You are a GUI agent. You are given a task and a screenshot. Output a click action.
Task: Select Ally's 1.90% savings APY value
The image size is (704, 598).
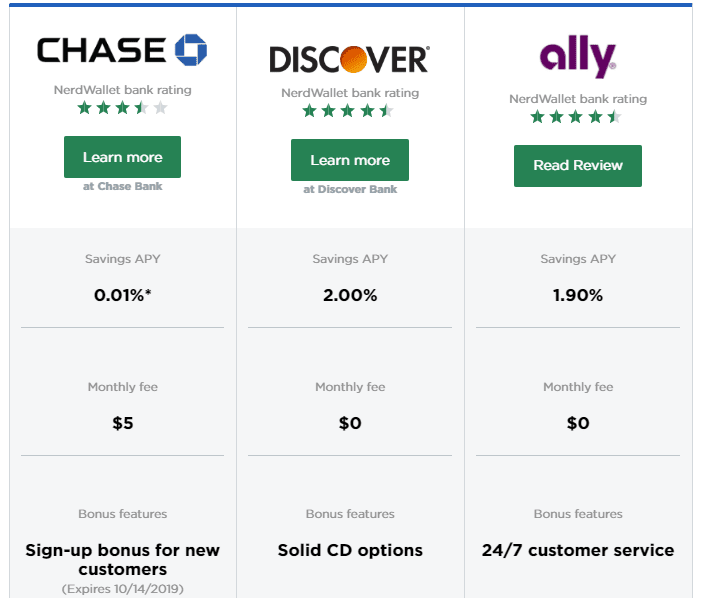pos(578,295)
